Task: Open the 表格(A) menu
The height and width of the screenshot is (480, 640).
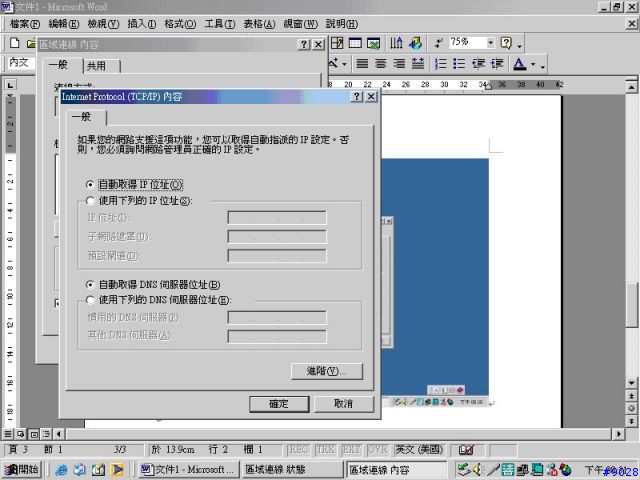Action: tap(259, 24)
